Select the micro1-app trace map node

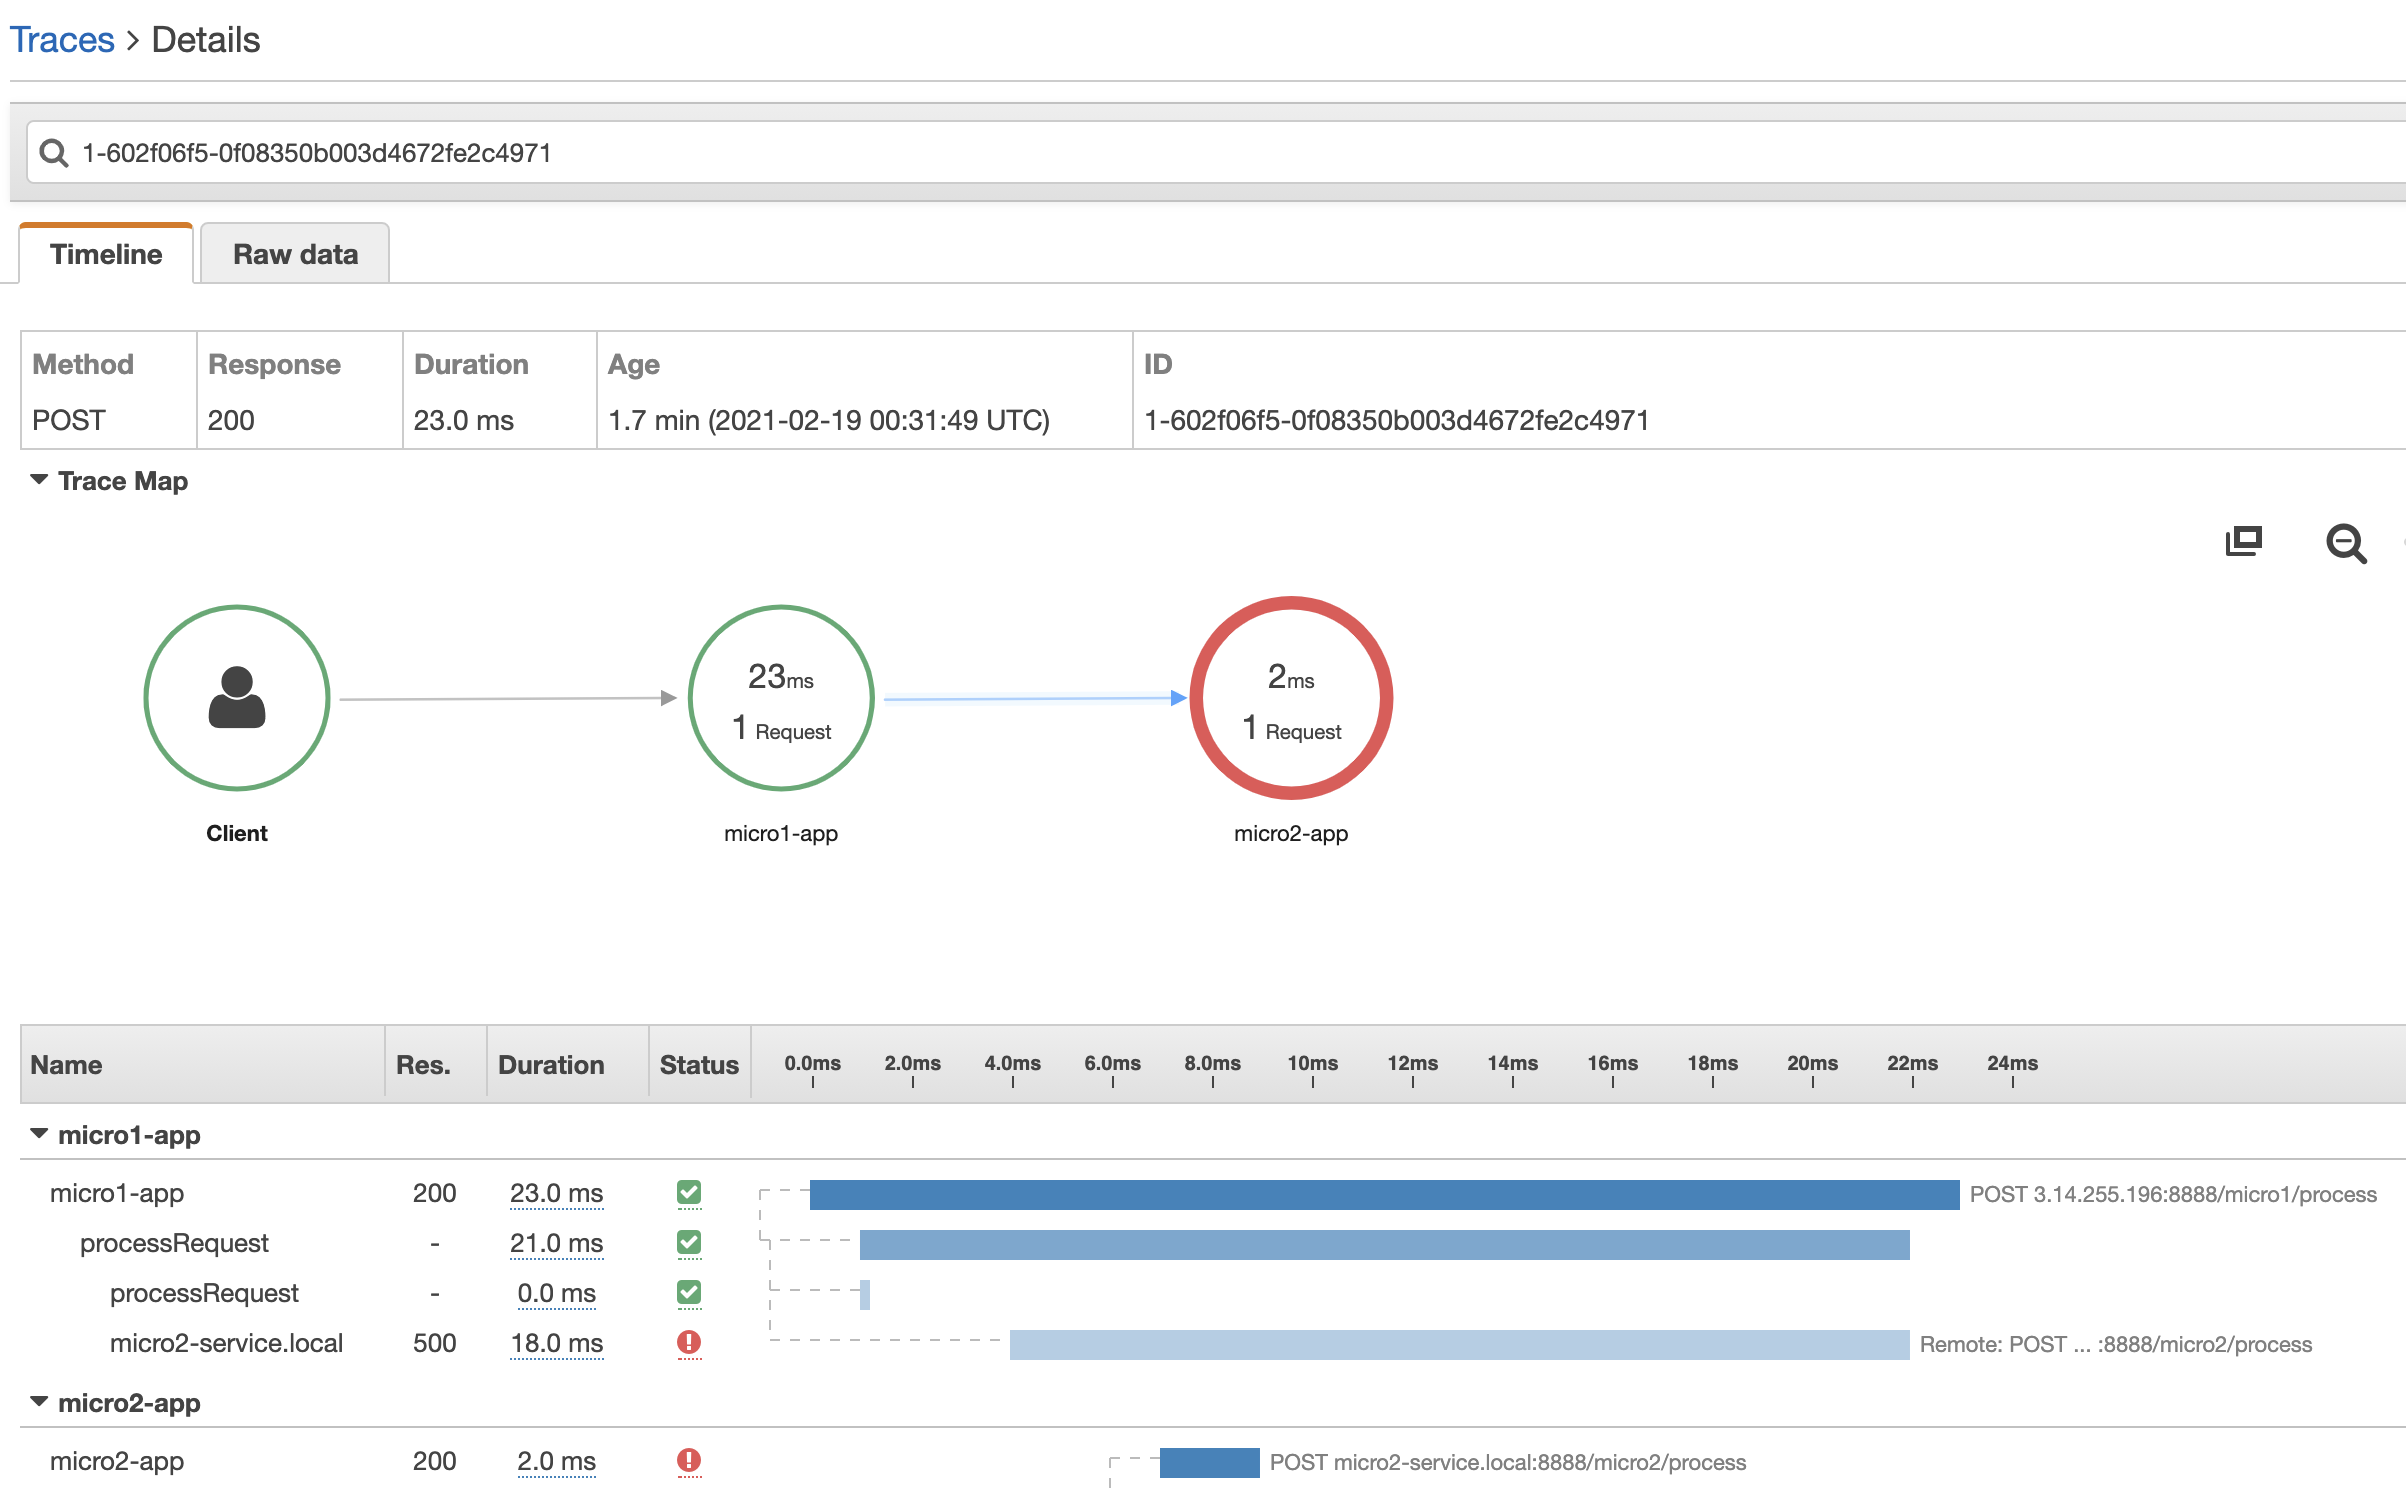click(x=781, y=697)
